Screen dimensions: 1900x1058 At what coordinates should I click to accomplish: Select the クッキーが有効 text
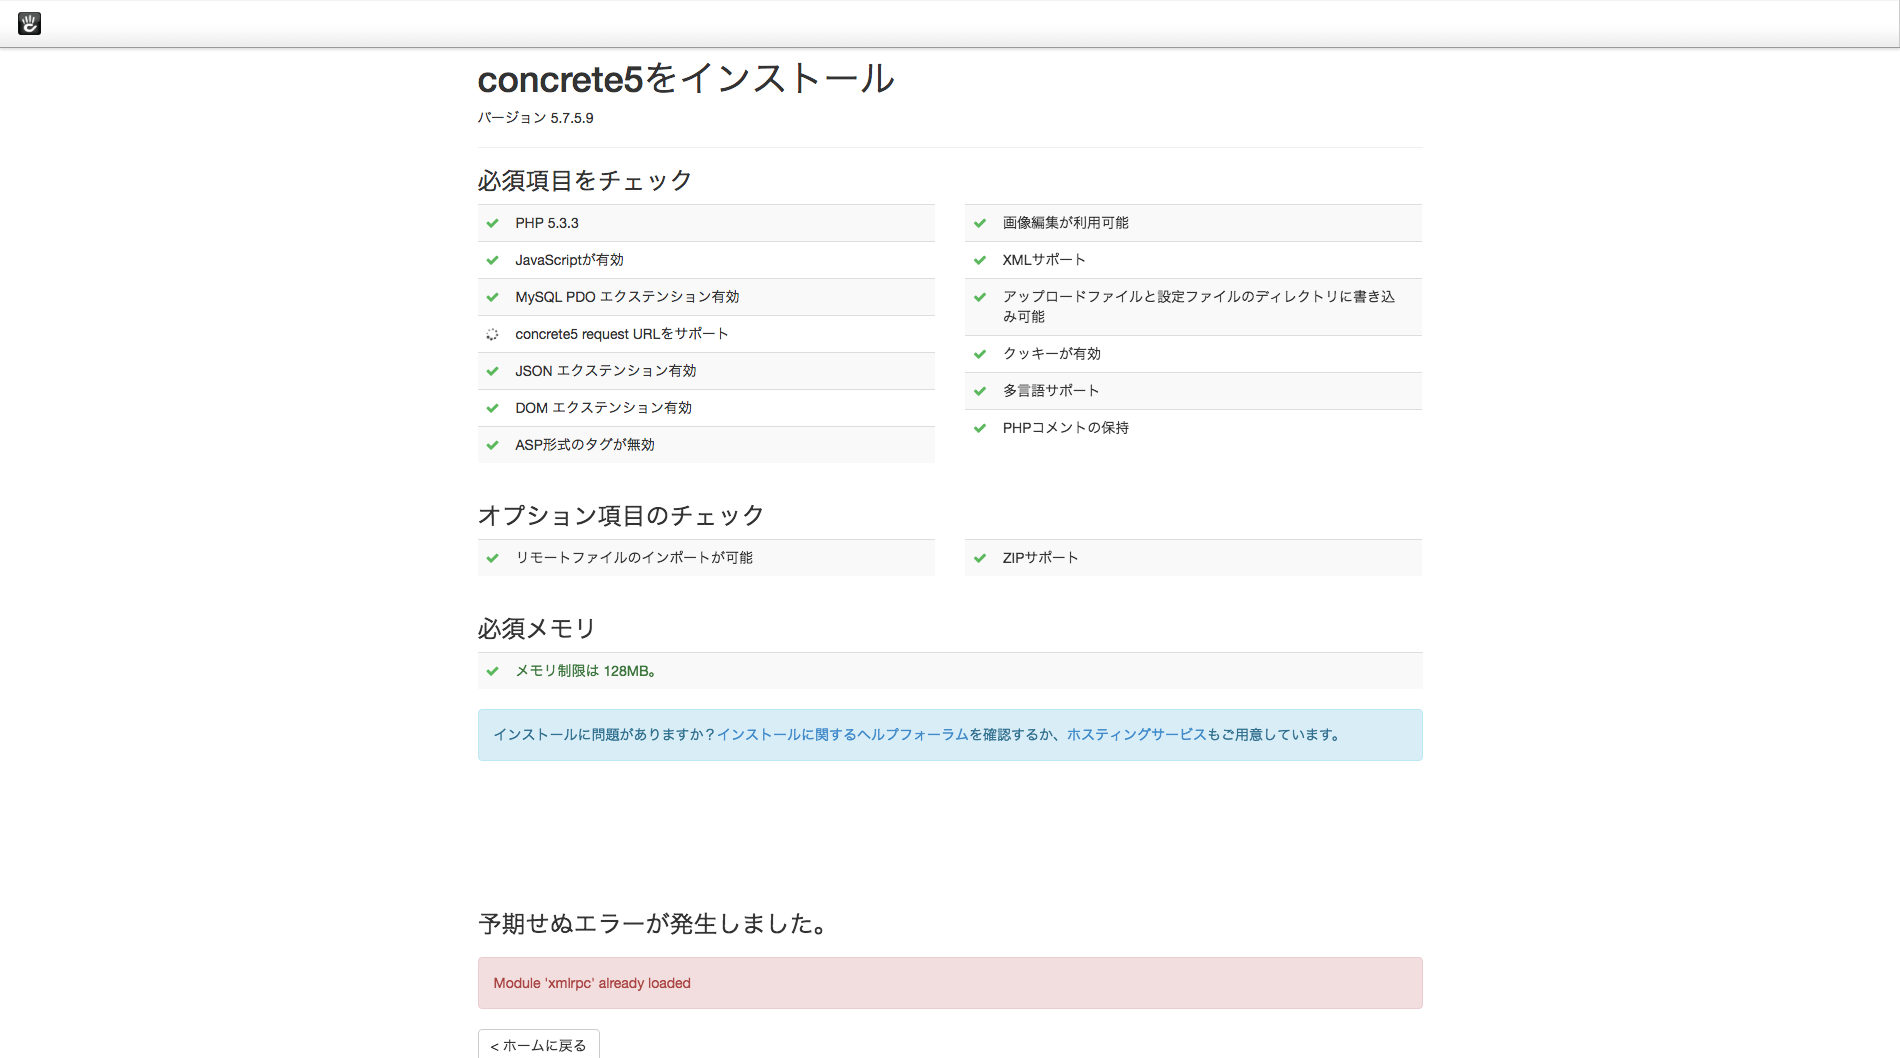pyautogui.click(x=1052, y=354)
